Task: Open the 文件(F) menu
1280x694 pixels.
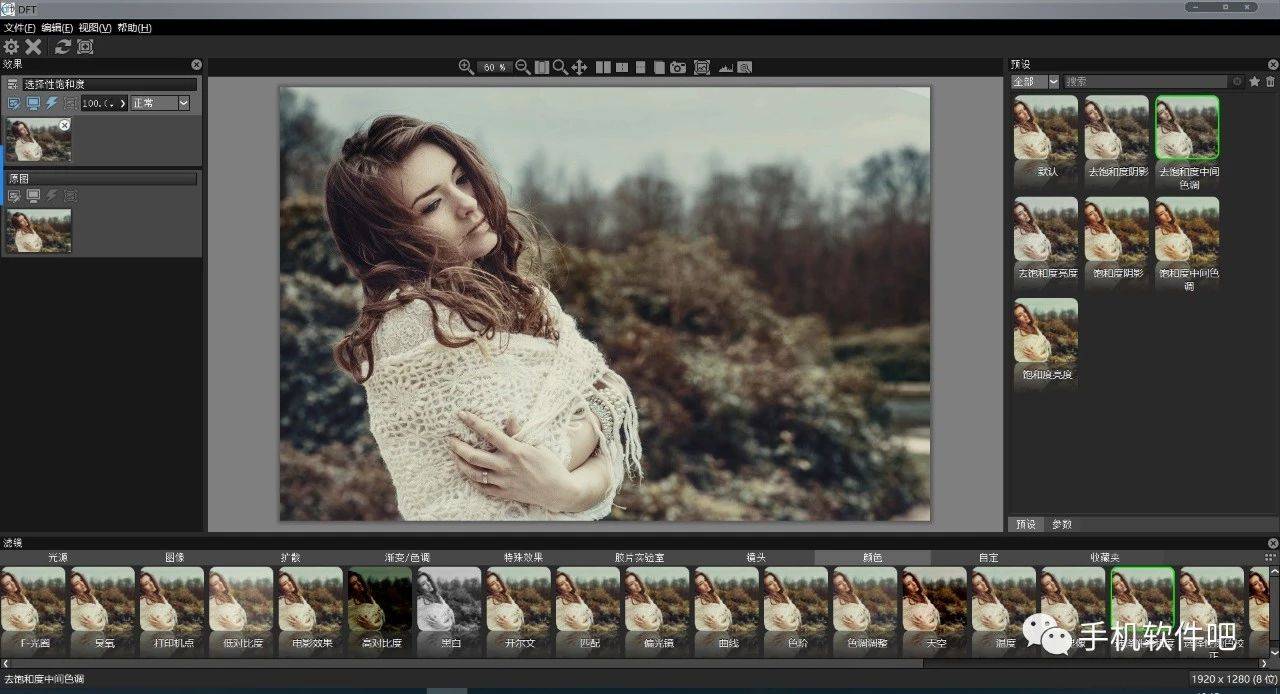Action: tap(19, 28)
